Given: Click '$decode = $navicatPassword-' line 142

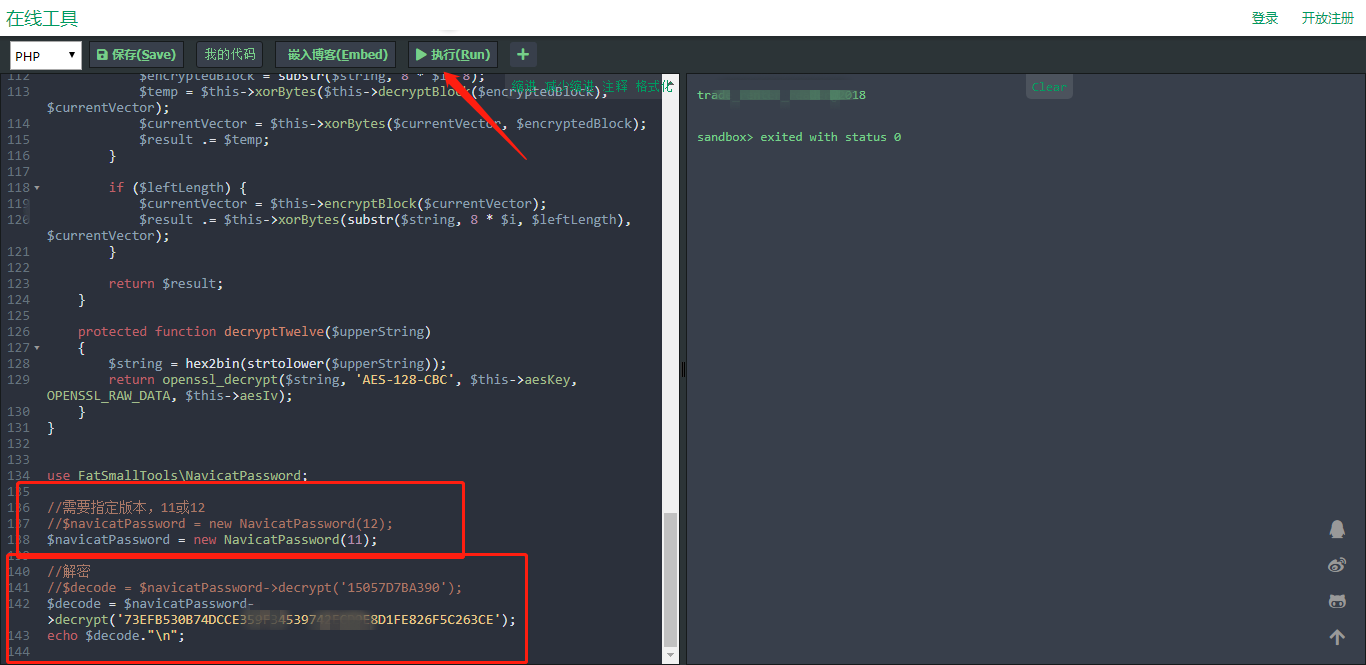Looking at the screenshot, I should (x=151, y=604).
